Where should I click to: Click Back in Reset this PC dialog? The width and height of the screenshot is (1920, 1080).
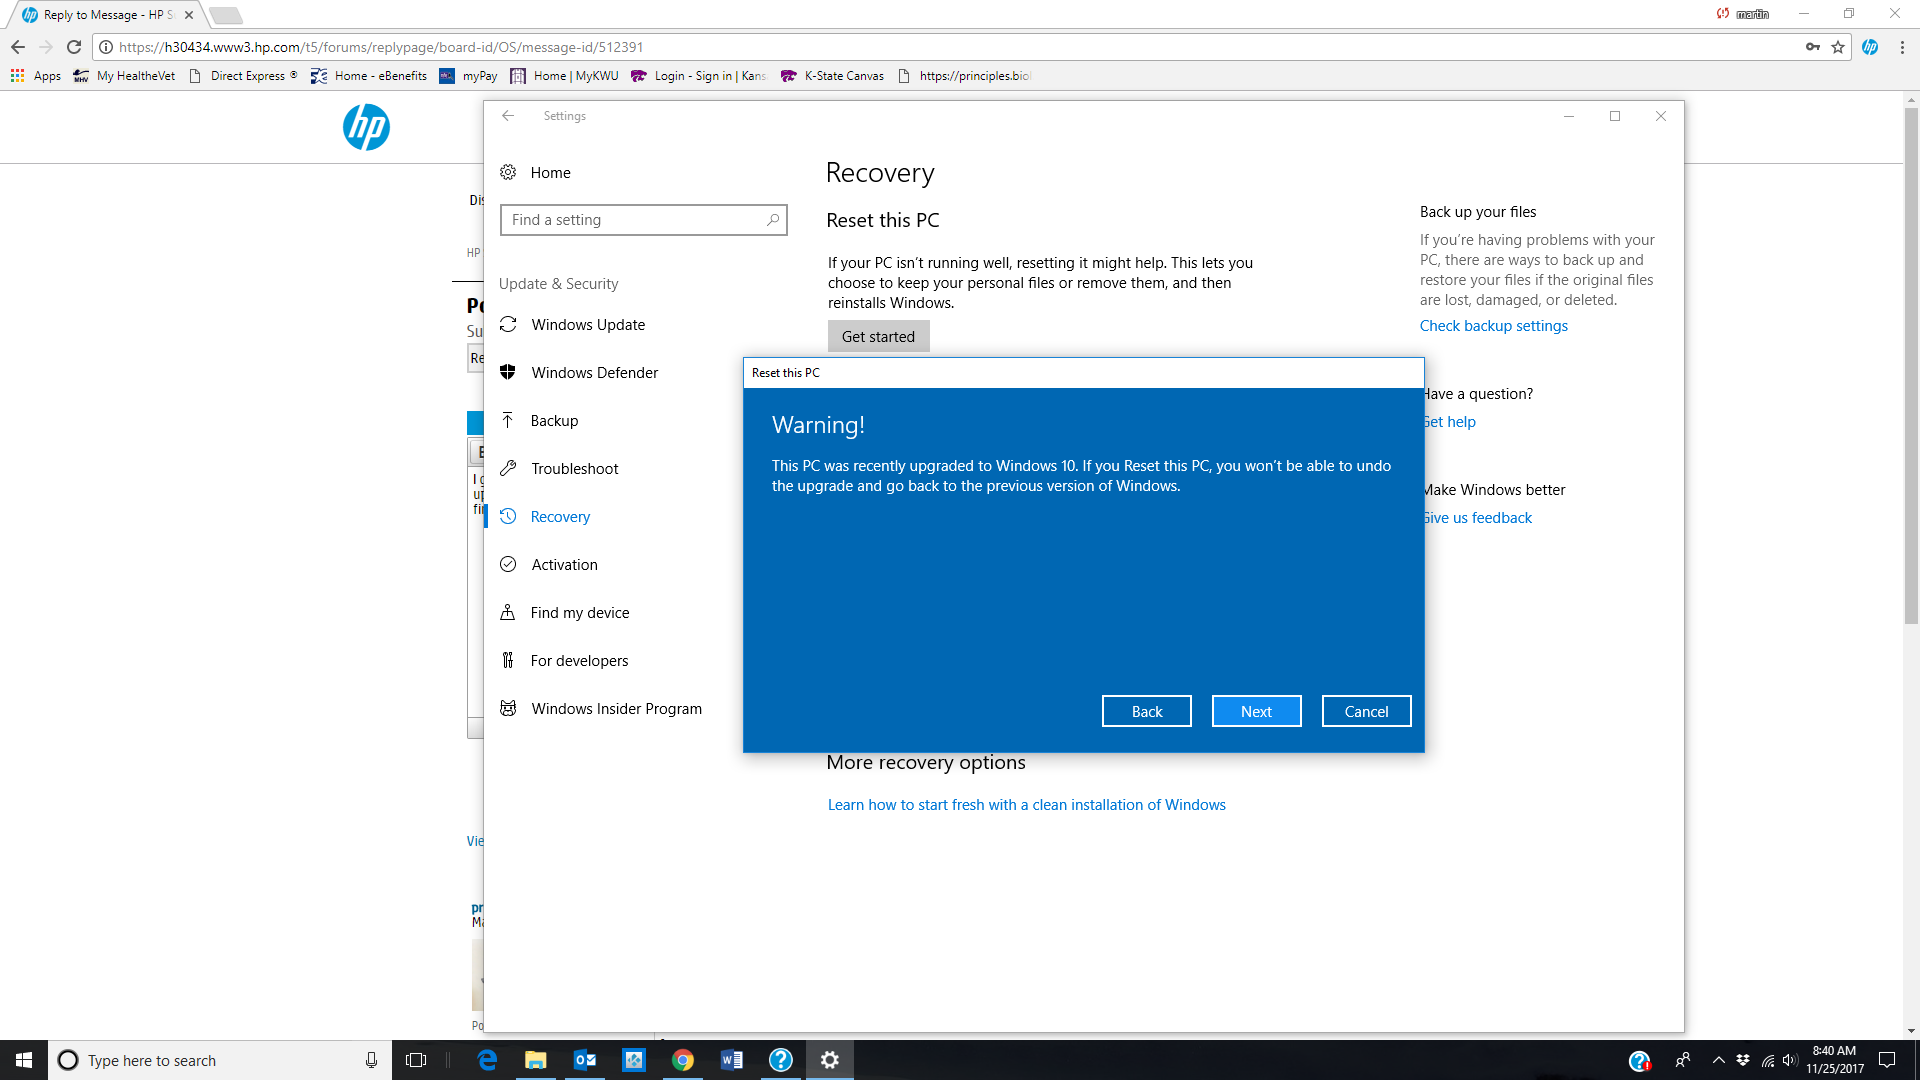(1146, 711)
